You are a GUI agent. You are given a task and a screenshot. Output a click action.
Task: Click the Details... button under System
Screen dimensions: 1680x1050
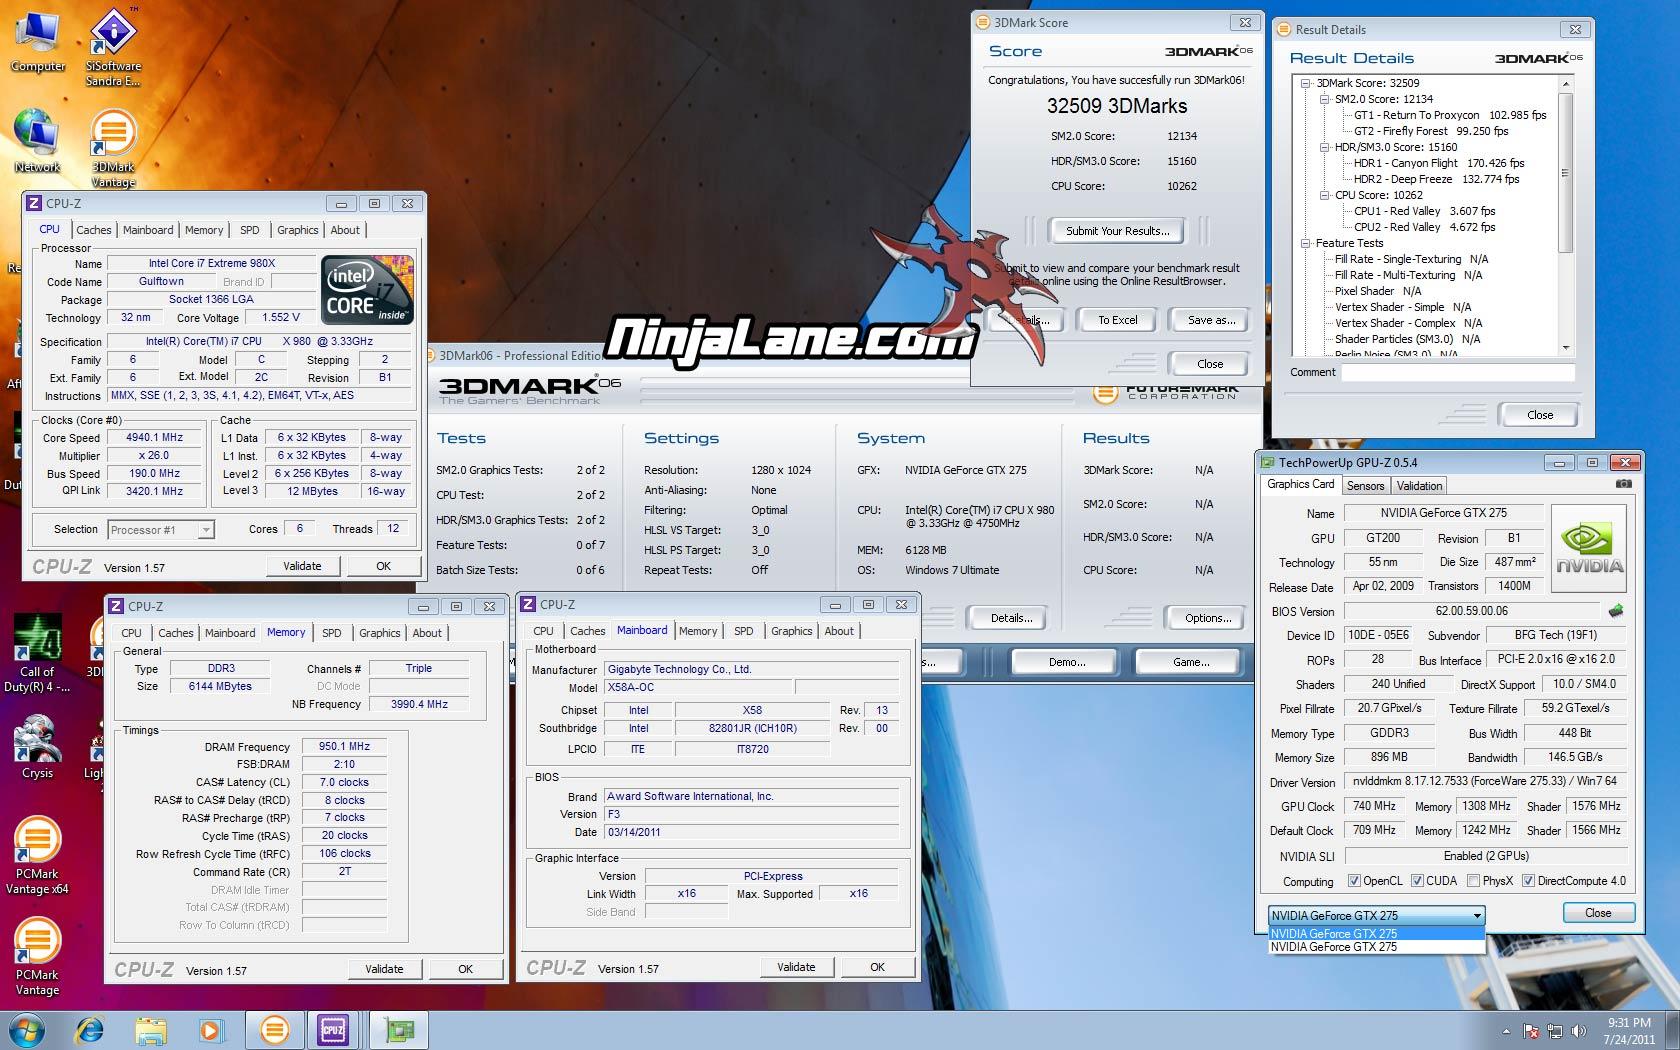(x=1011, y=618)
